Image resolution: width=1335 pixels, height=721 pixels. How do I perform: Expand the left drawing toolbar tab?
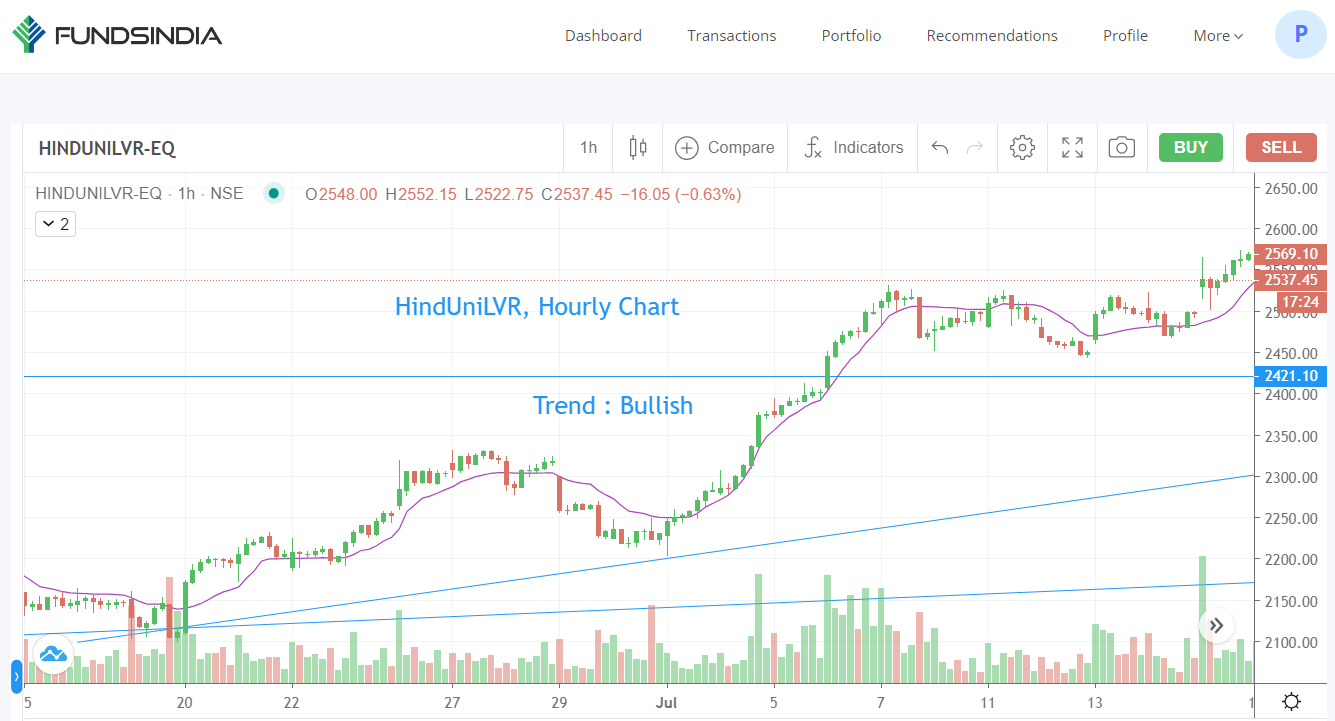(x=16, y=677)
